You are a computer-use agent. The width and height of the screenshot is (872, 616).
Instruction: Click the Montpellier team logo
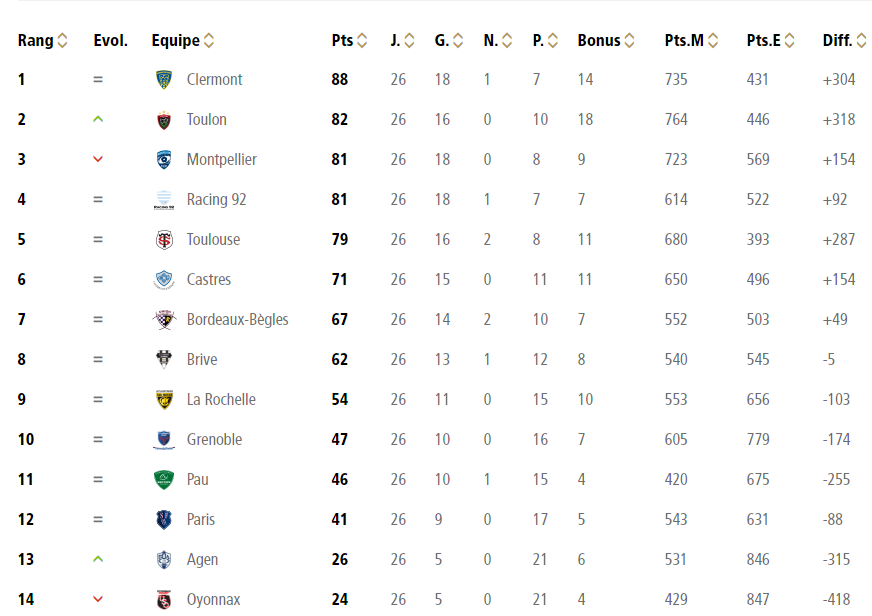click(164, 159)
